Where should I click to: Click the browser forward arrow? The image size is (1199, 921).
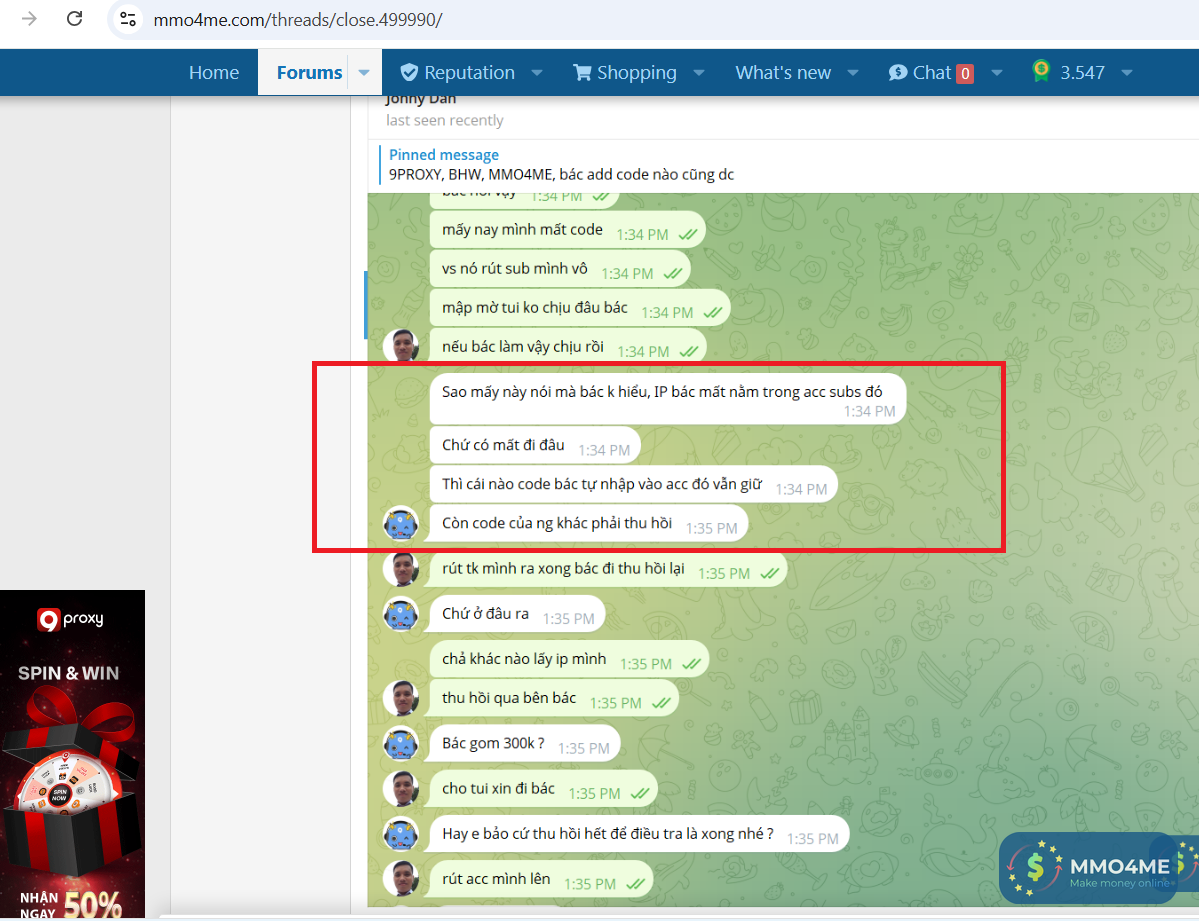pos(29,18)
